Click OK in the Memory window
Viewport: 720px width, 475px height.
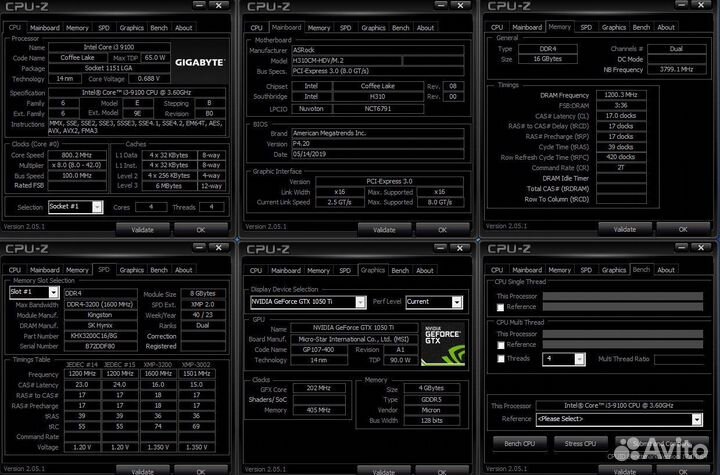683,229
